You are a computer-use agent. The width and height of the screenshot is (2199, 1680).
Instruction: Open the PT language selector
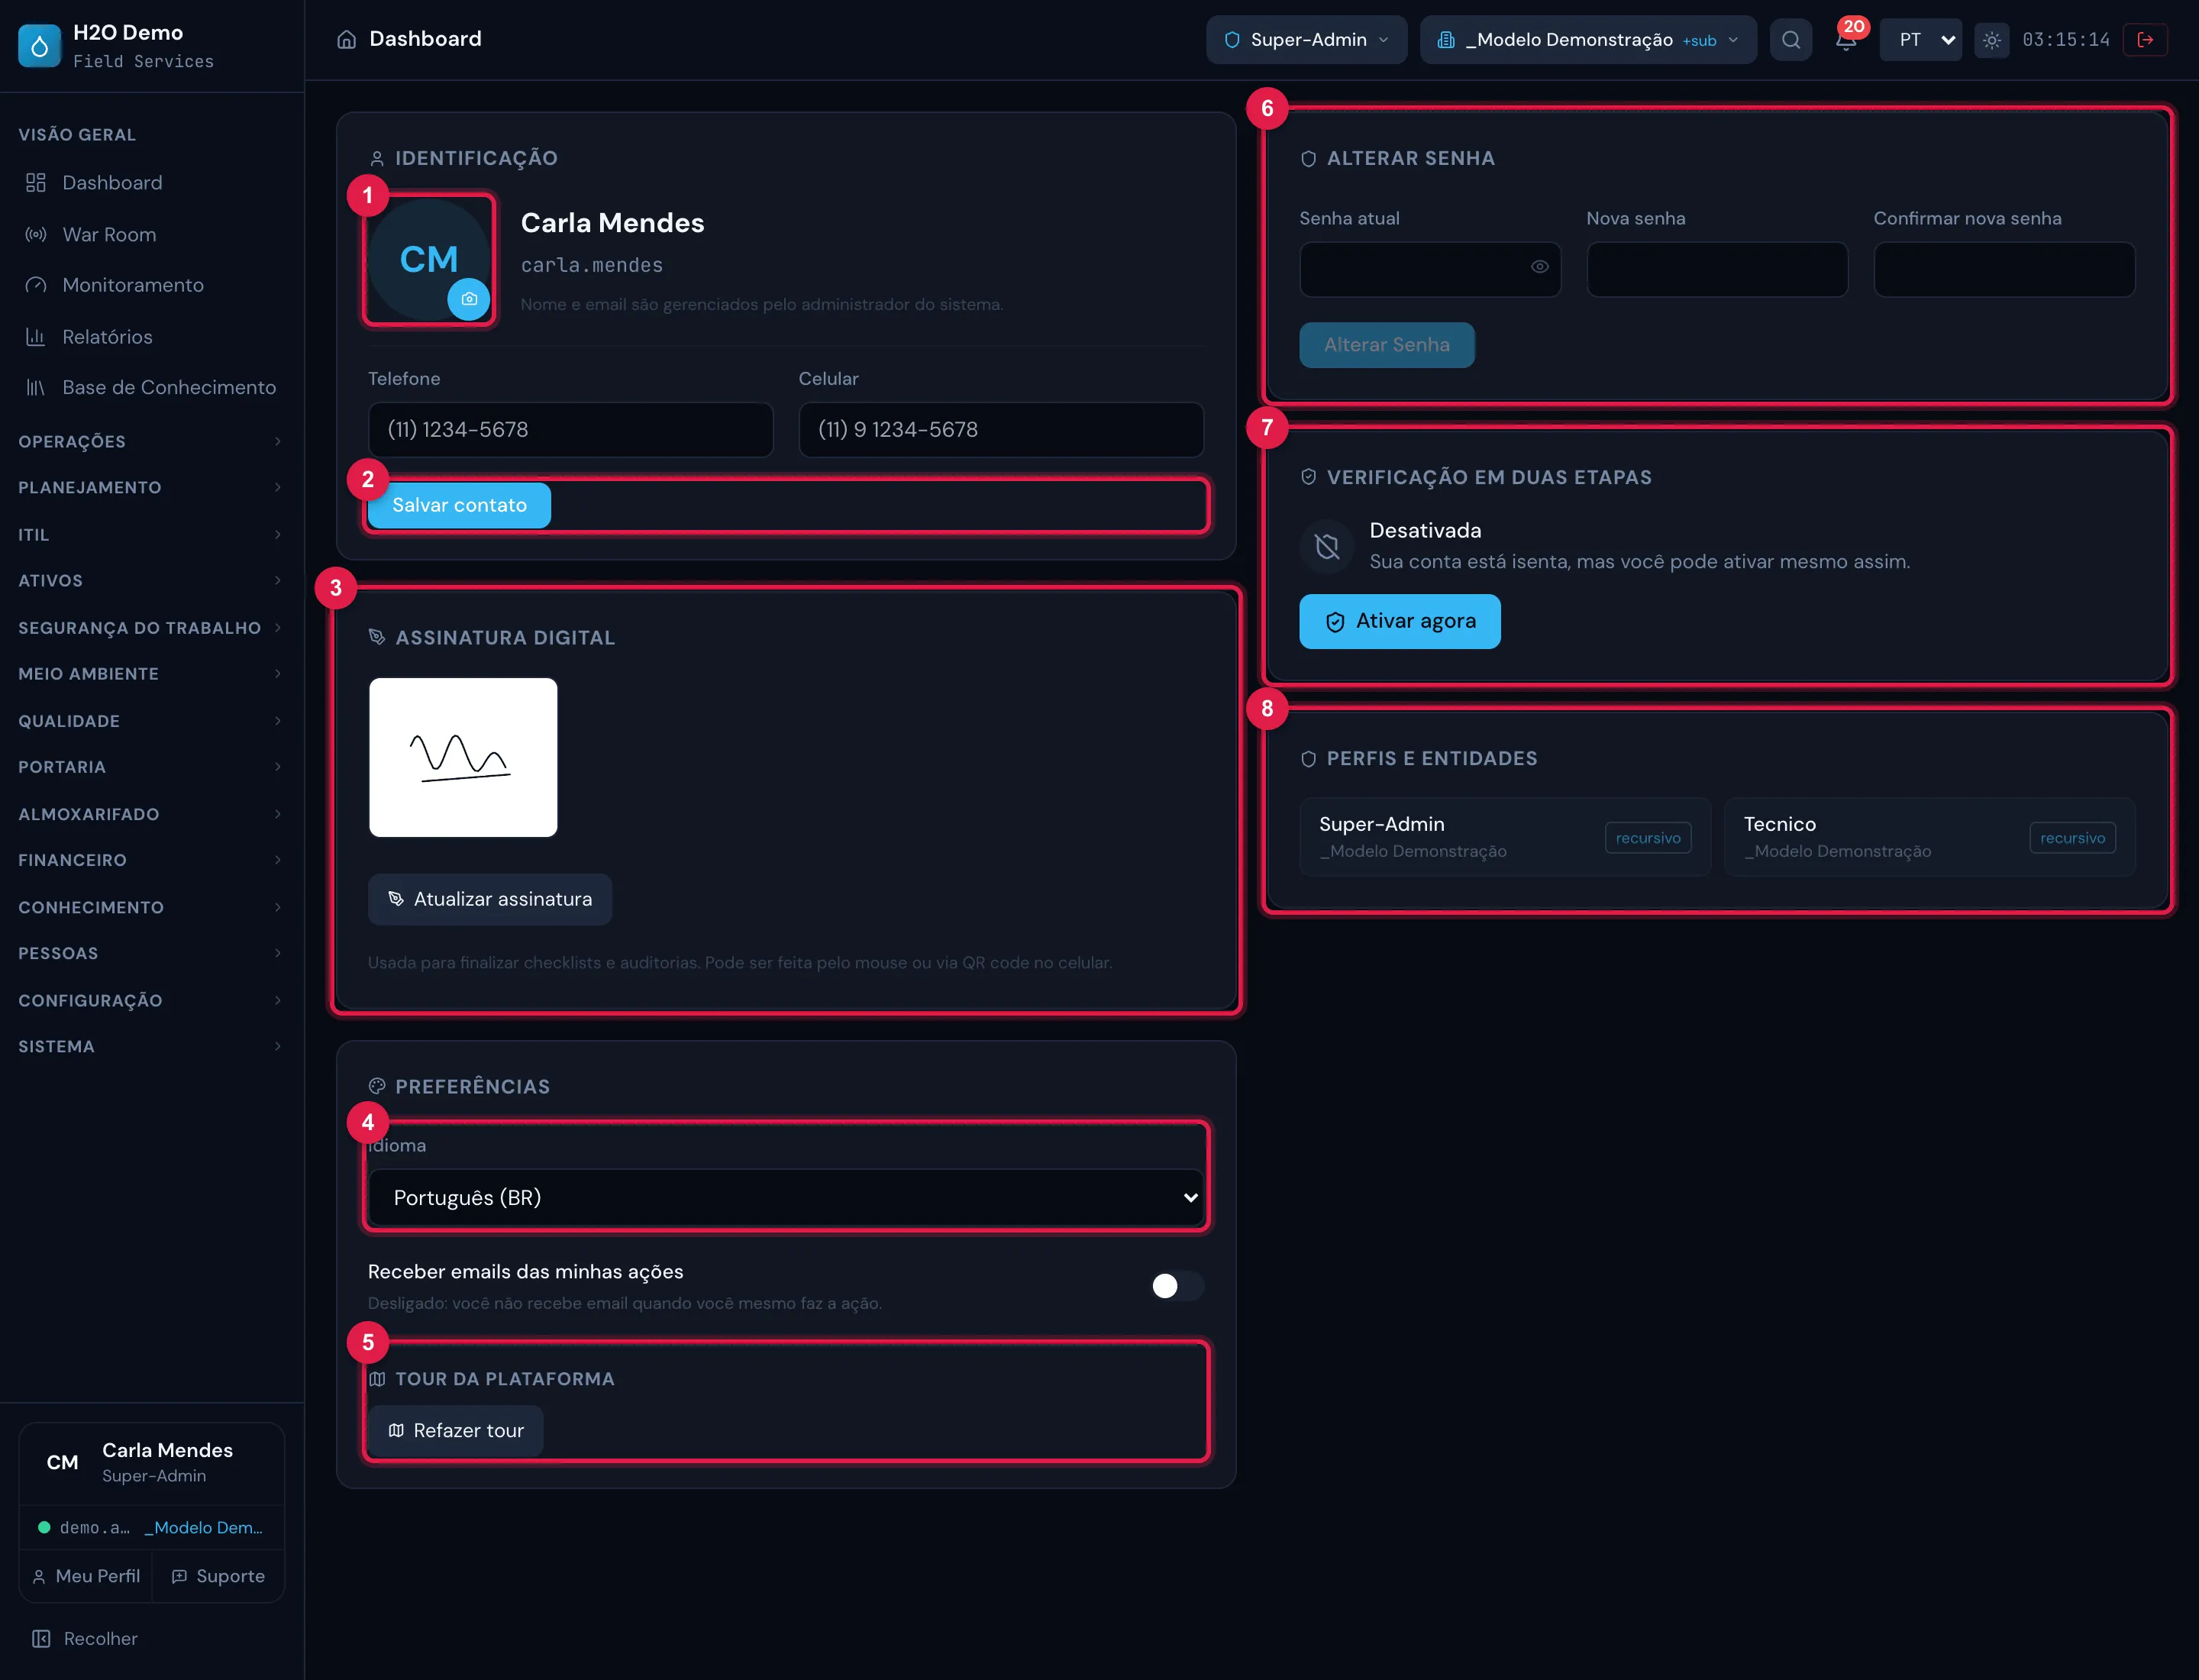click(1920, 40)
